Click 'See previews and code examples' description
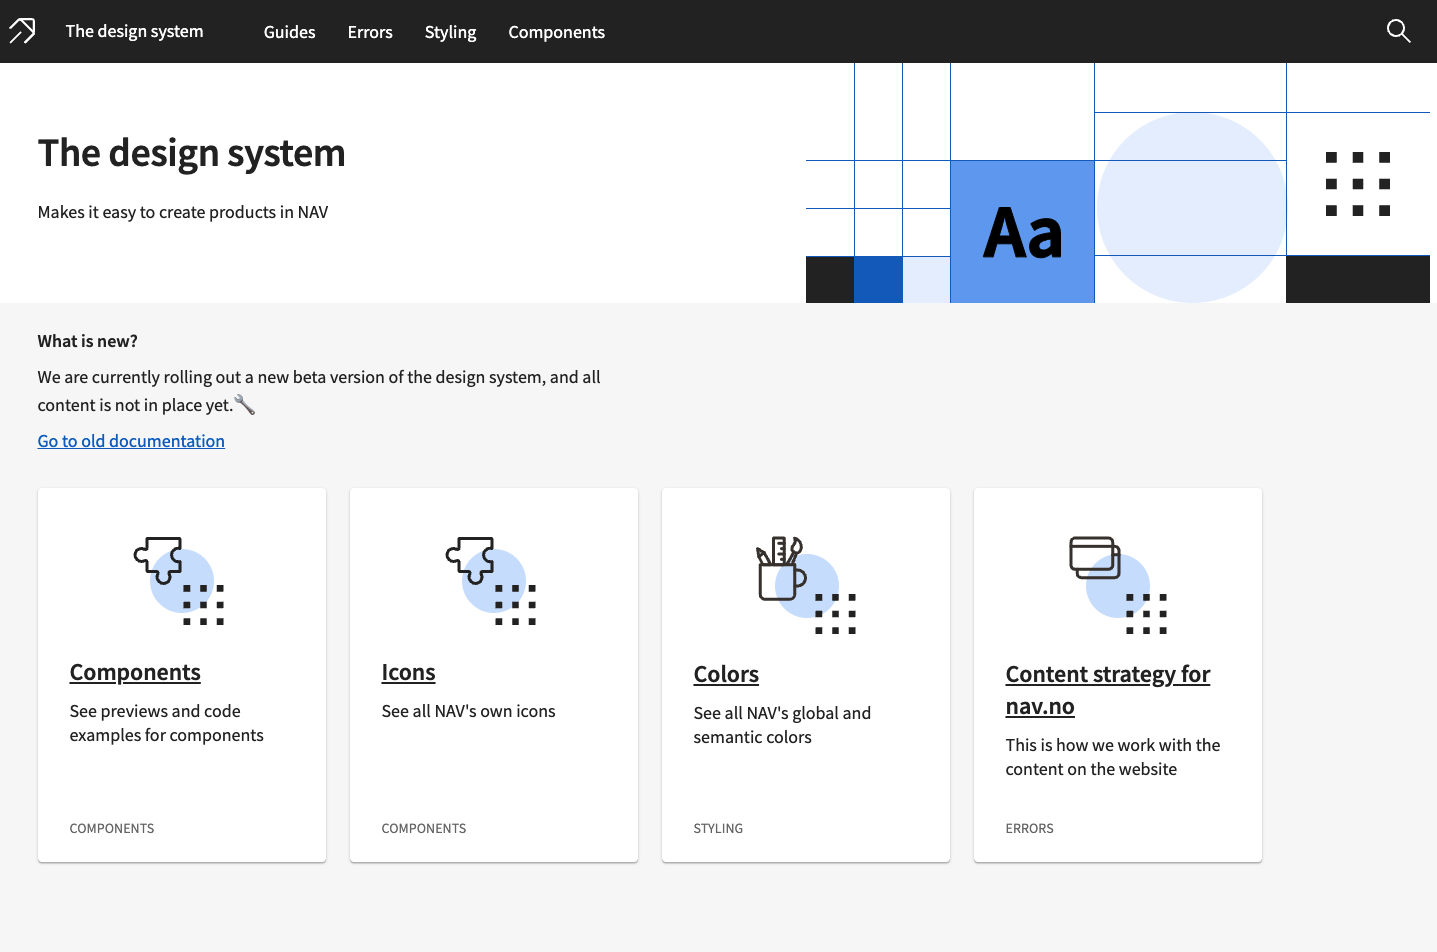 pyautogui.click(x=167, y=723)
